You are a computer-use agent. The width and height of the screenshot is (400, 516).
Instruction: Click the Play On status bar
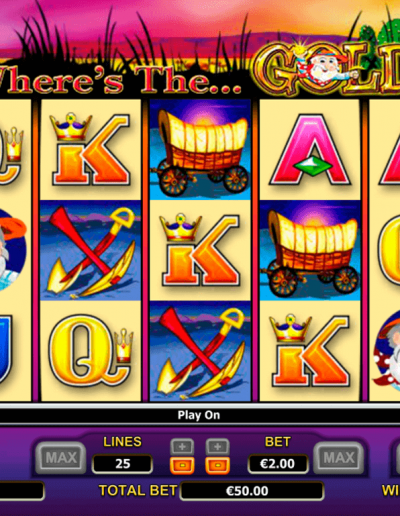pyautogui.click(x=199, y=415)
